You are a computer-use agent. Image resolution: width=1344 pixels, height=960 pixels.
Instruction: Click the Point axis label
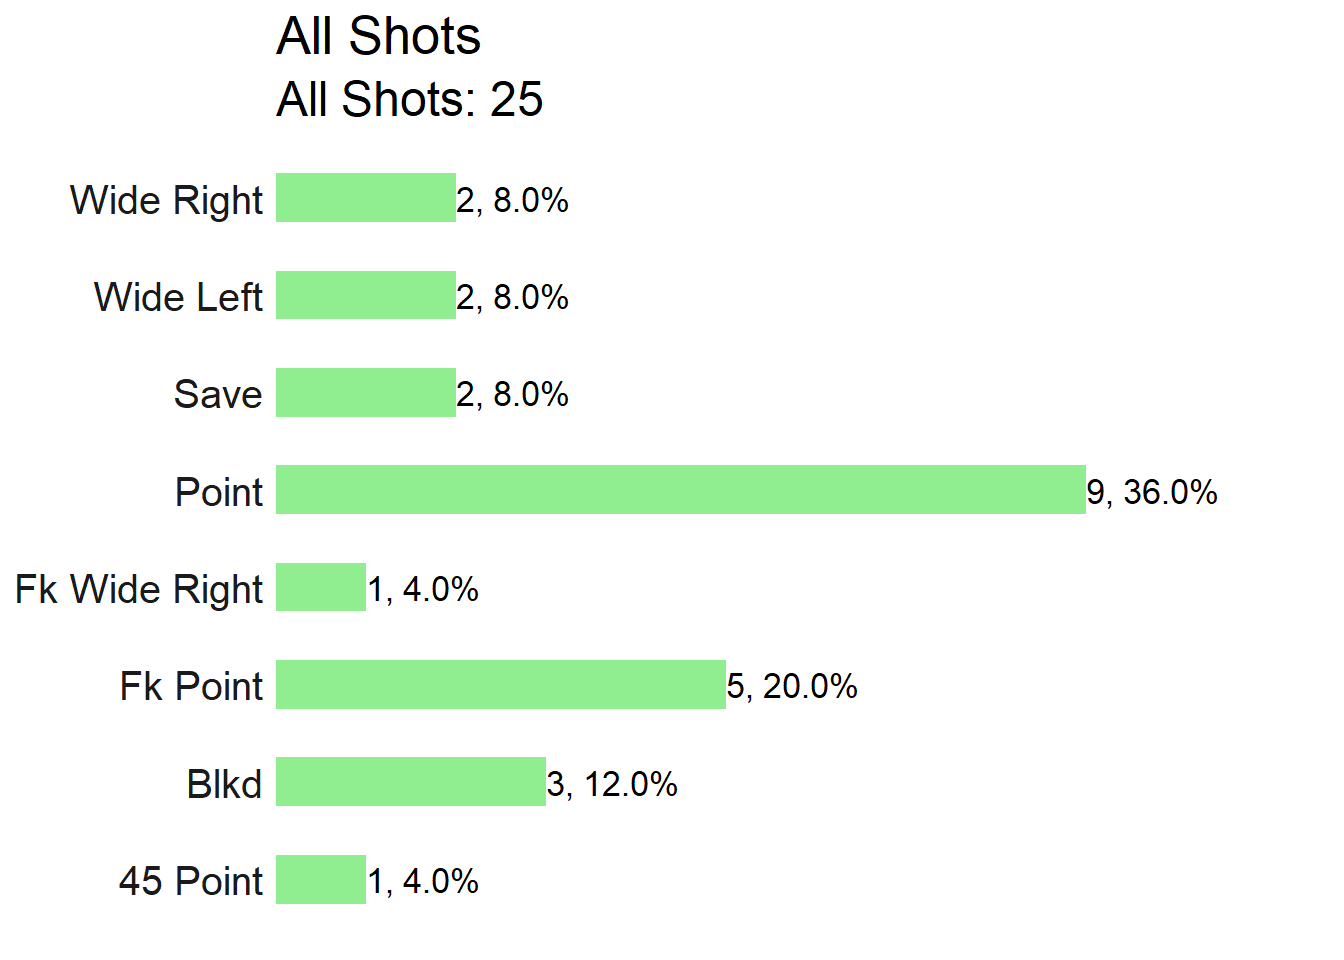219,492
